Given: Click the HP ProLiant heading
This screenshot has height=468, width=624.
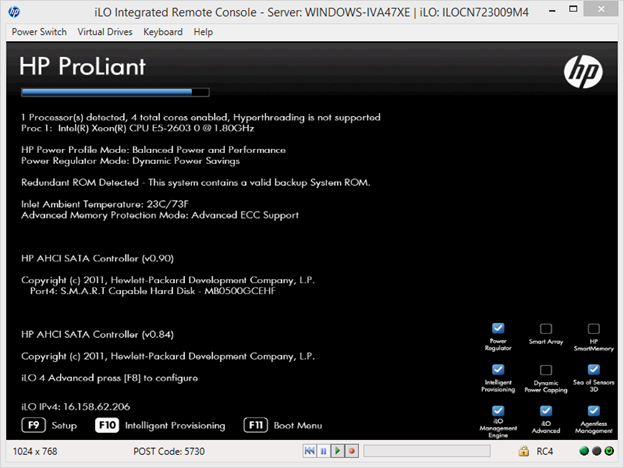Looking at the screenshot, I should point(82,66).
